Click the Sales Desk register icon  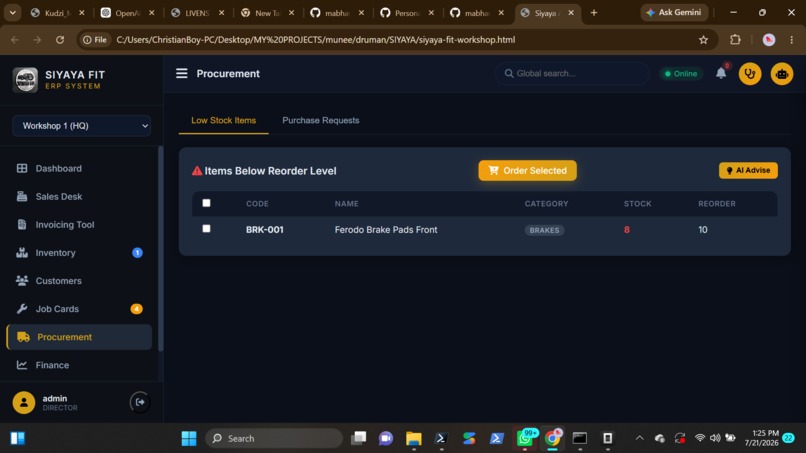[x=22, y=196]
